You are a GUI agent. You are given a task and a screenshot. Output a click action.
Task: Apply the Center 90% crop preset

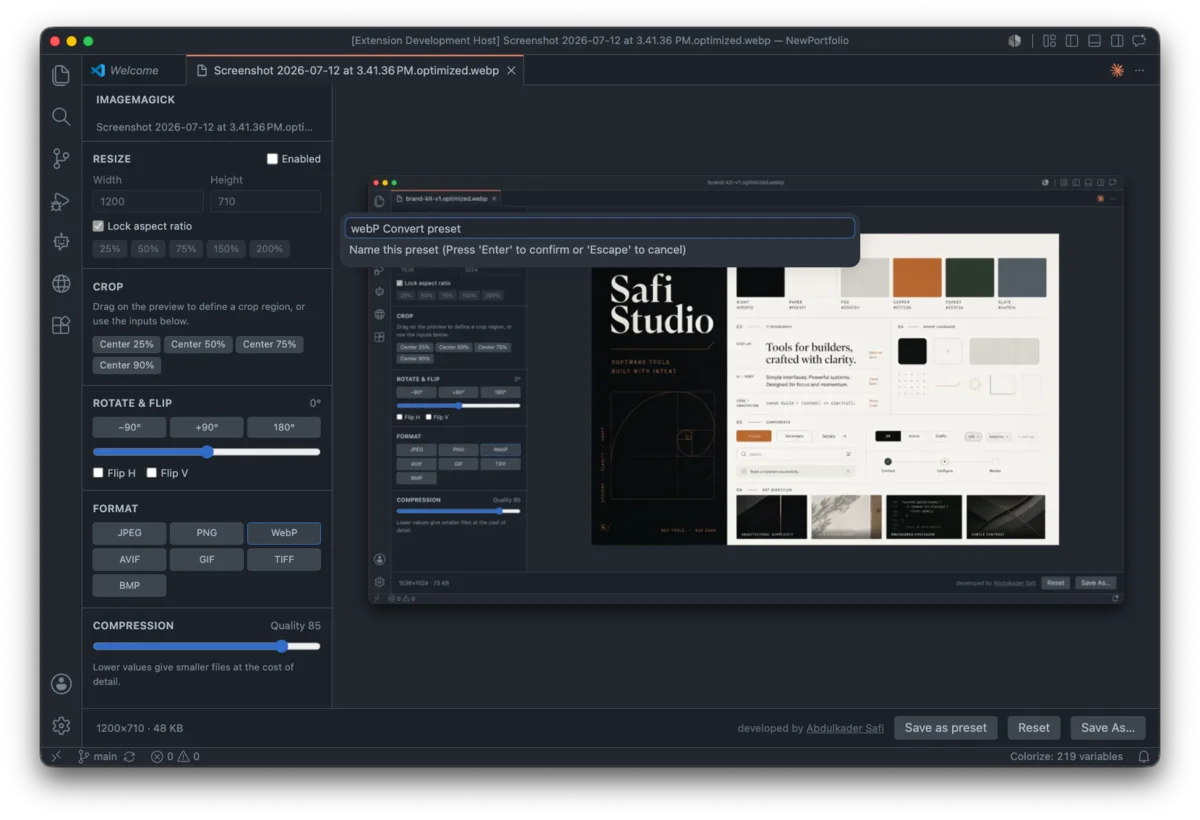pyautogui.click(x=127, y=365)
